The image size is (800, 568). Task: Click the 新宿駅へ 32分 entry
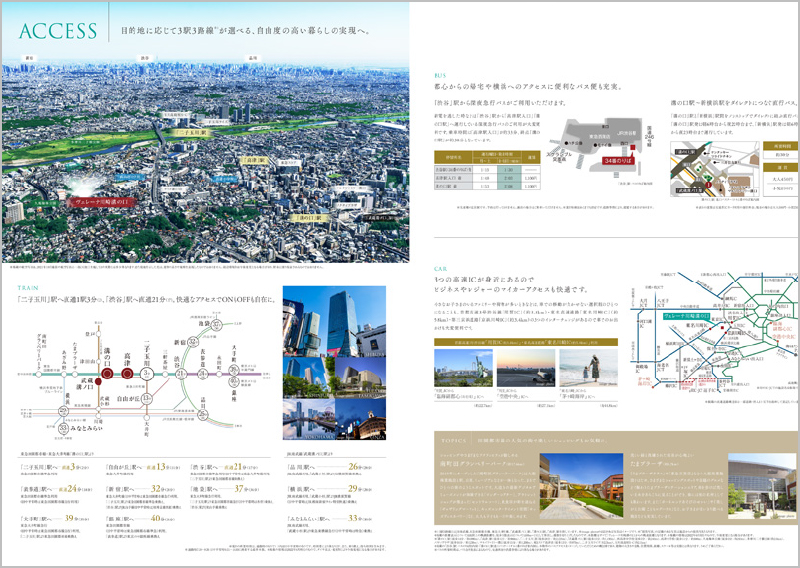(140, 489)
